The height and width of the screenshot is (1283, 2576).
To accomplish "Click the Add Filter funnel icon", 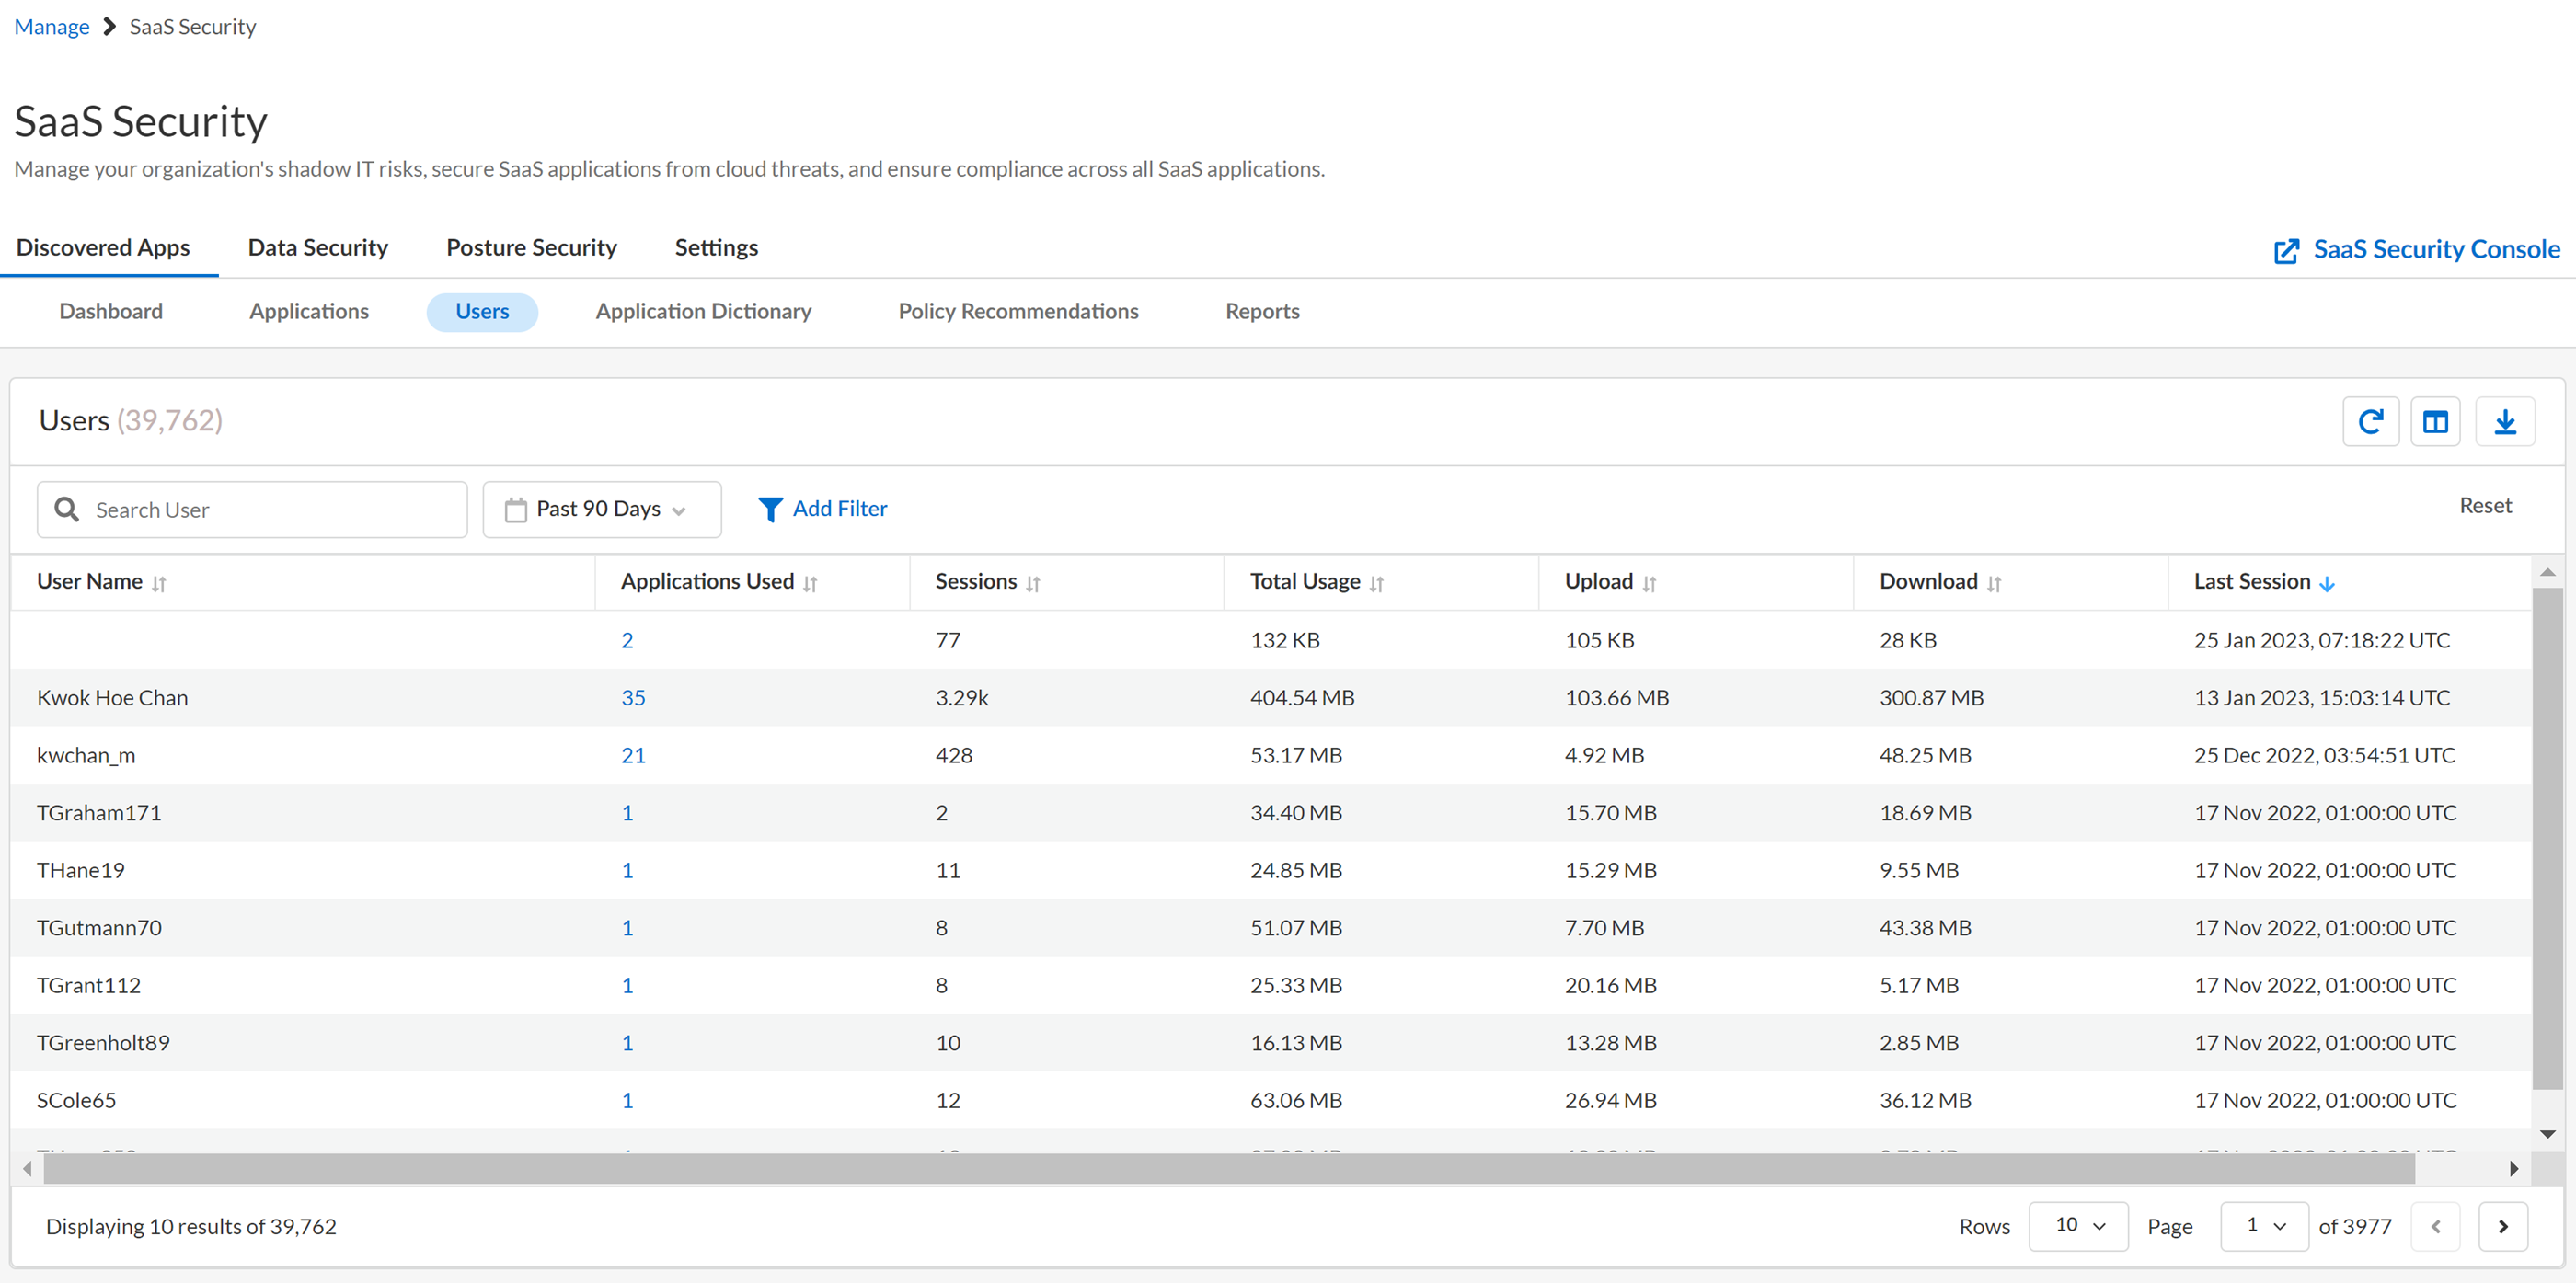I will tap(770, 510).
